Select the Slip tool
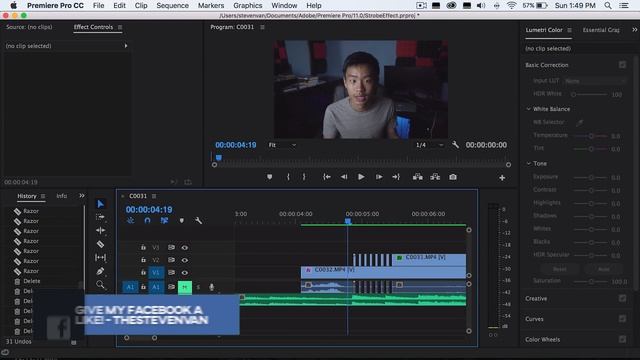 (x=100, y=258)
